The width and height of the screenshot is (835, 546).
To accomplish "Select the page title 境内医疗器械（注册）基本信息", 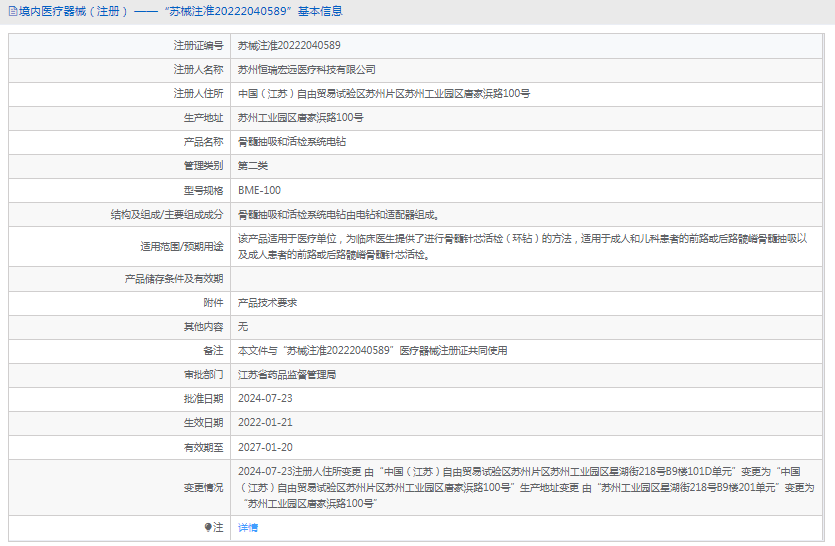I will click(181, 11).
